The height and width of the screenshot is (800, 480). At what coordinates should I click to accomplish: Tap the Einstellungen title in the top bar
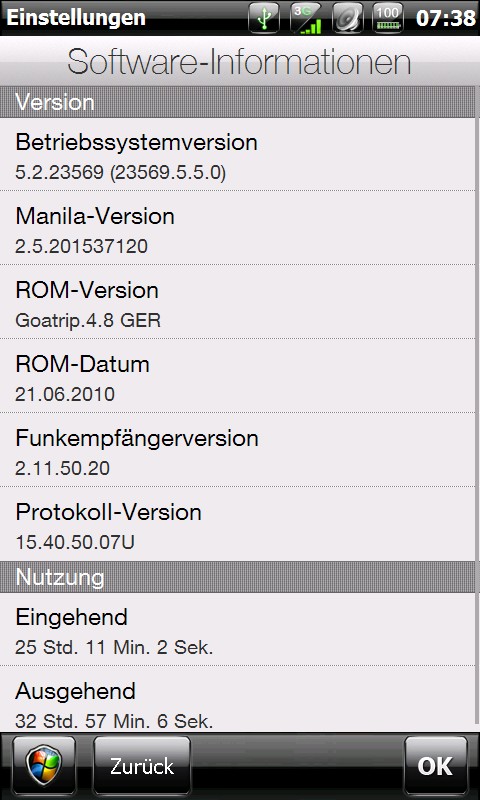pyautogui.click(x=76, y=18)
